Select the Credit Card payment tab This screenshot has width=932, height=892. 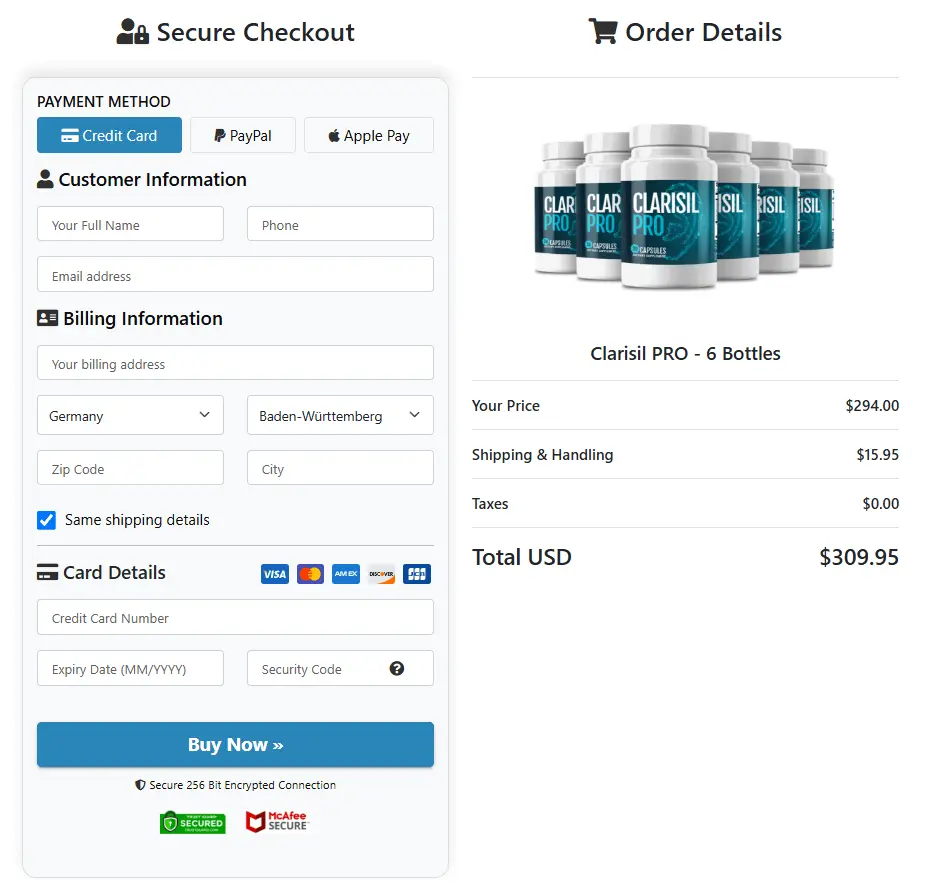pos(109,135)
